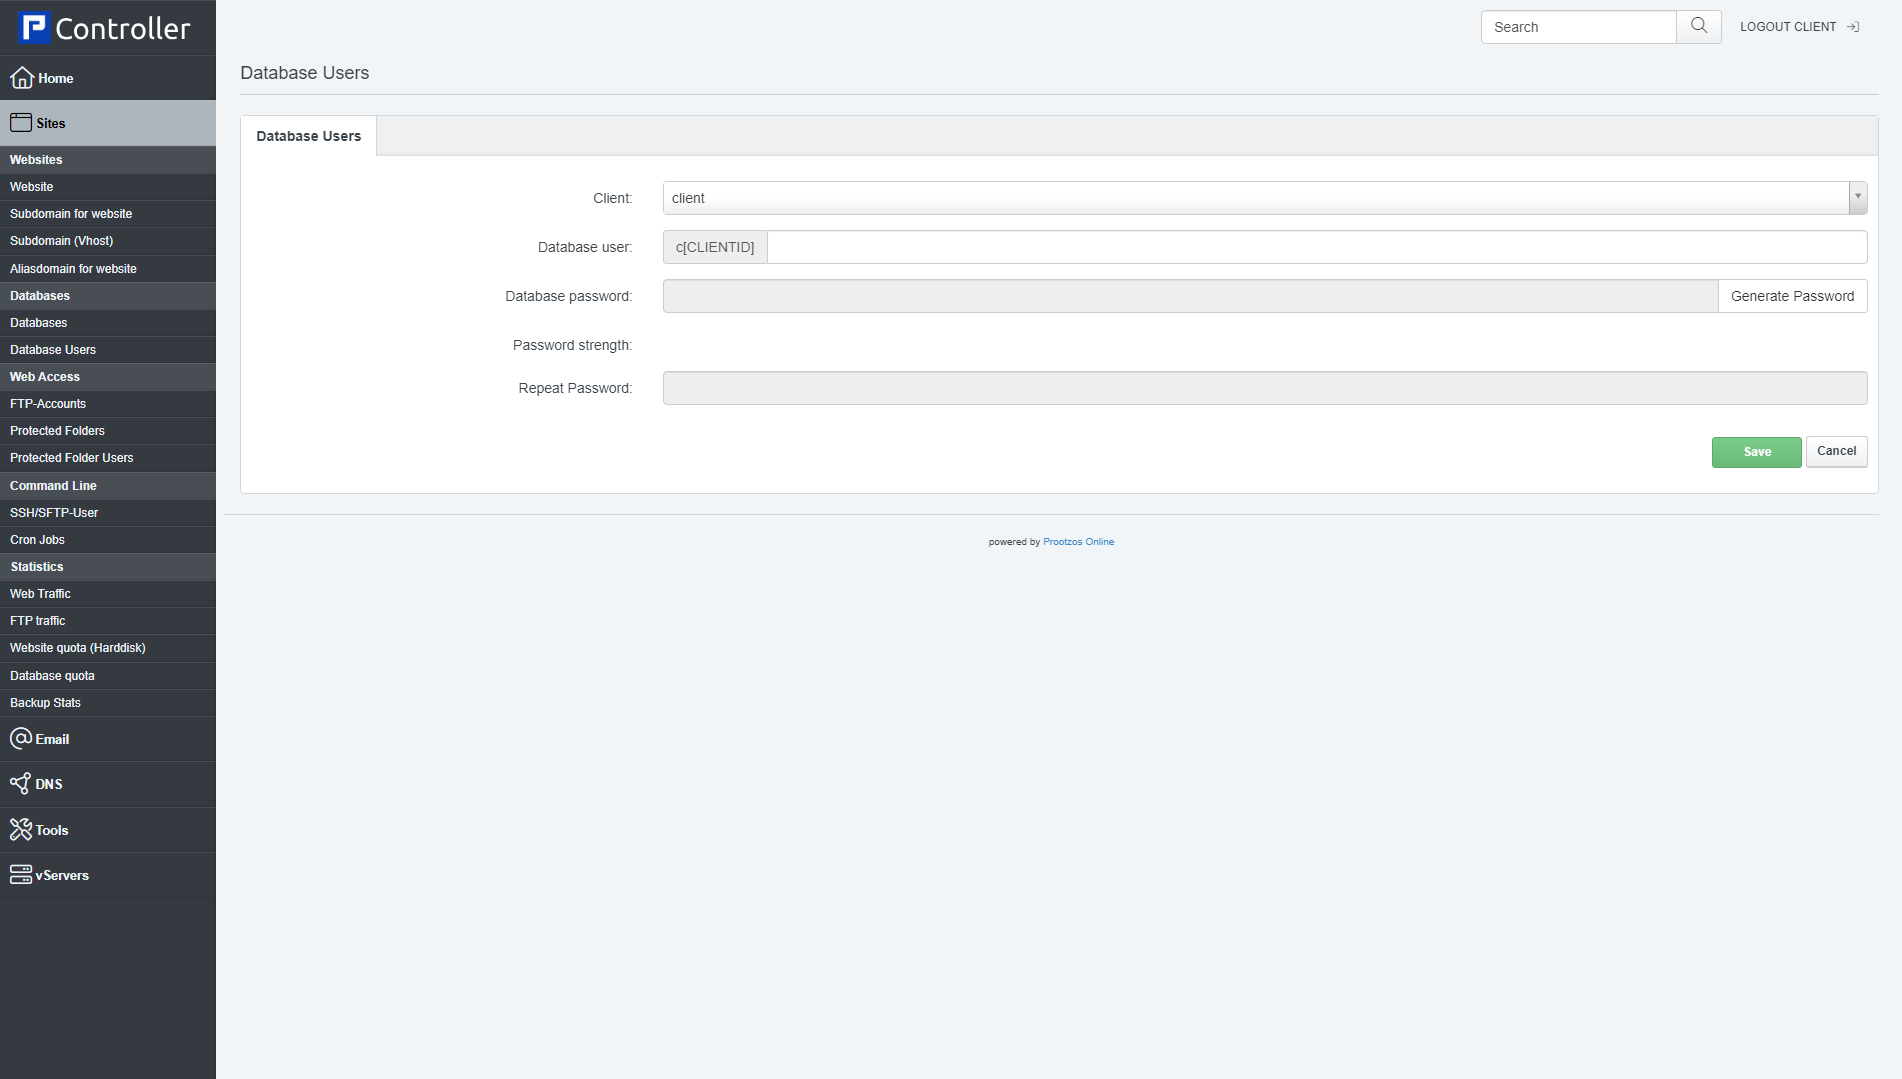Click the DNS icon in the sidebar

(x=21, y=784)
